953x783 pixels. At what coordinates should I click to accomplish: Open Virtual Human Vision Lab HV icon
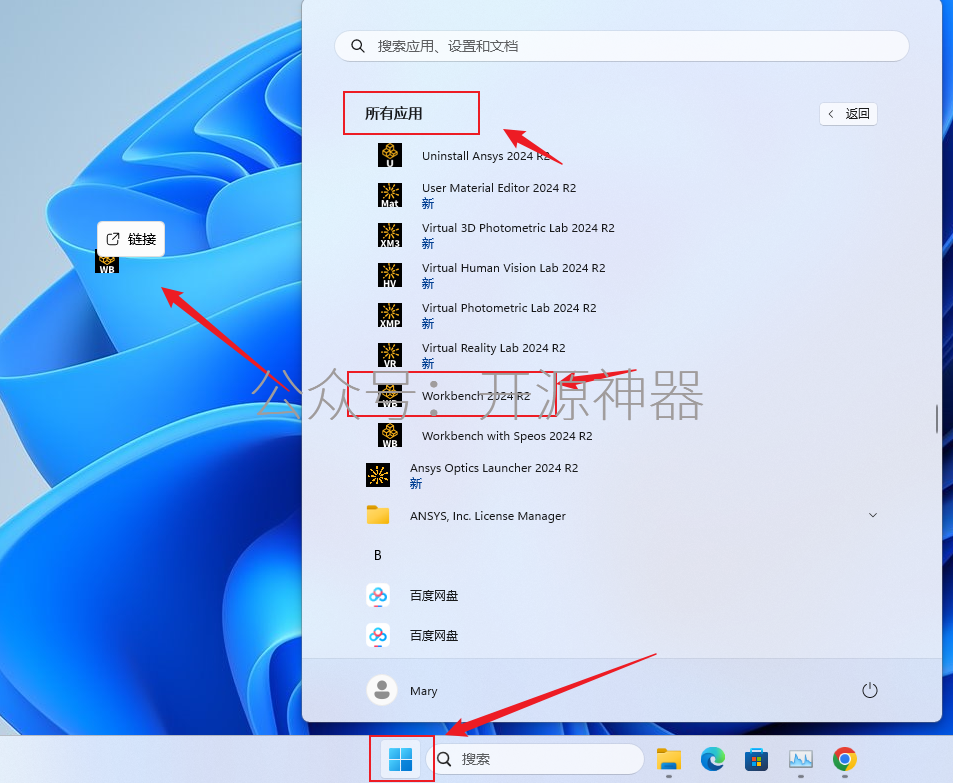pyautogui.click(x=390, y=275)
